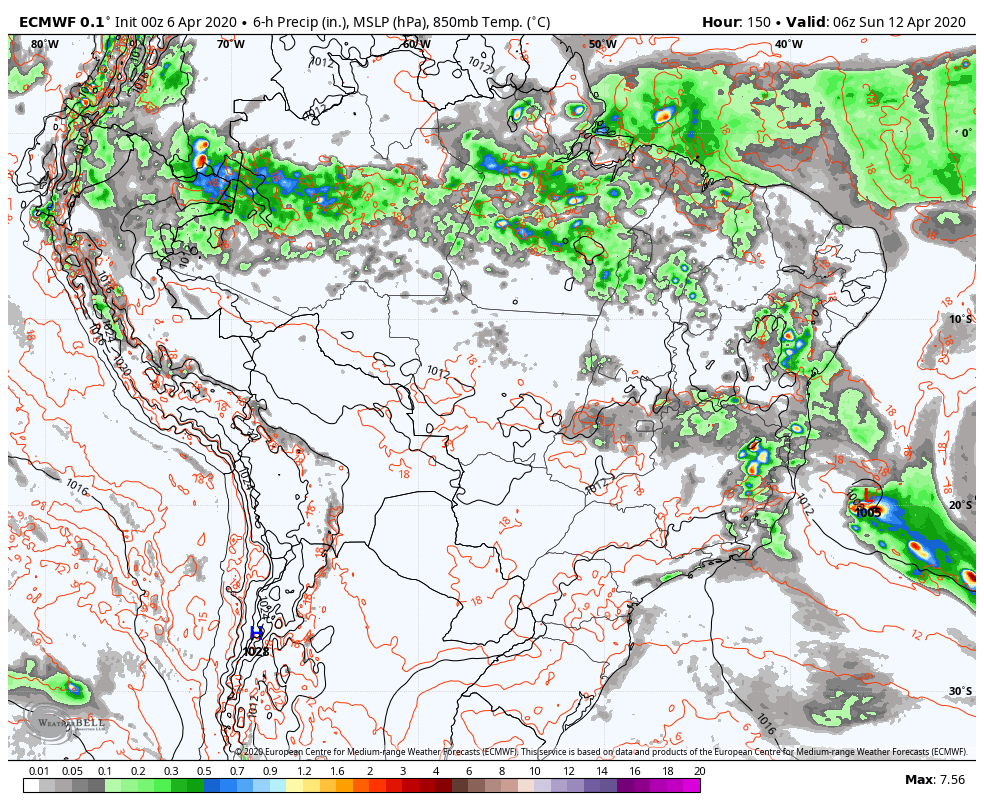Screen dimensions: 984x808
Task: Pick the dark green 0.3 legend swatch
Action: coord(178,786)
